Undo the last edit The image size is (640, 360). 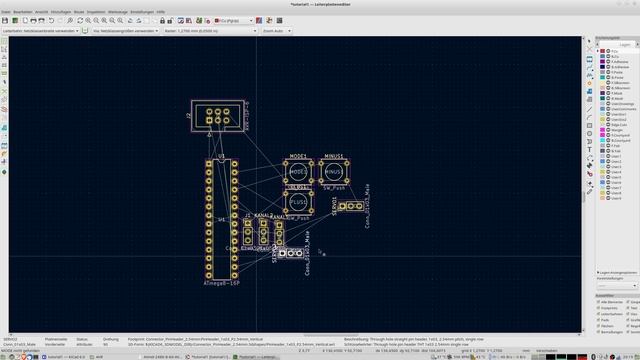51,20
